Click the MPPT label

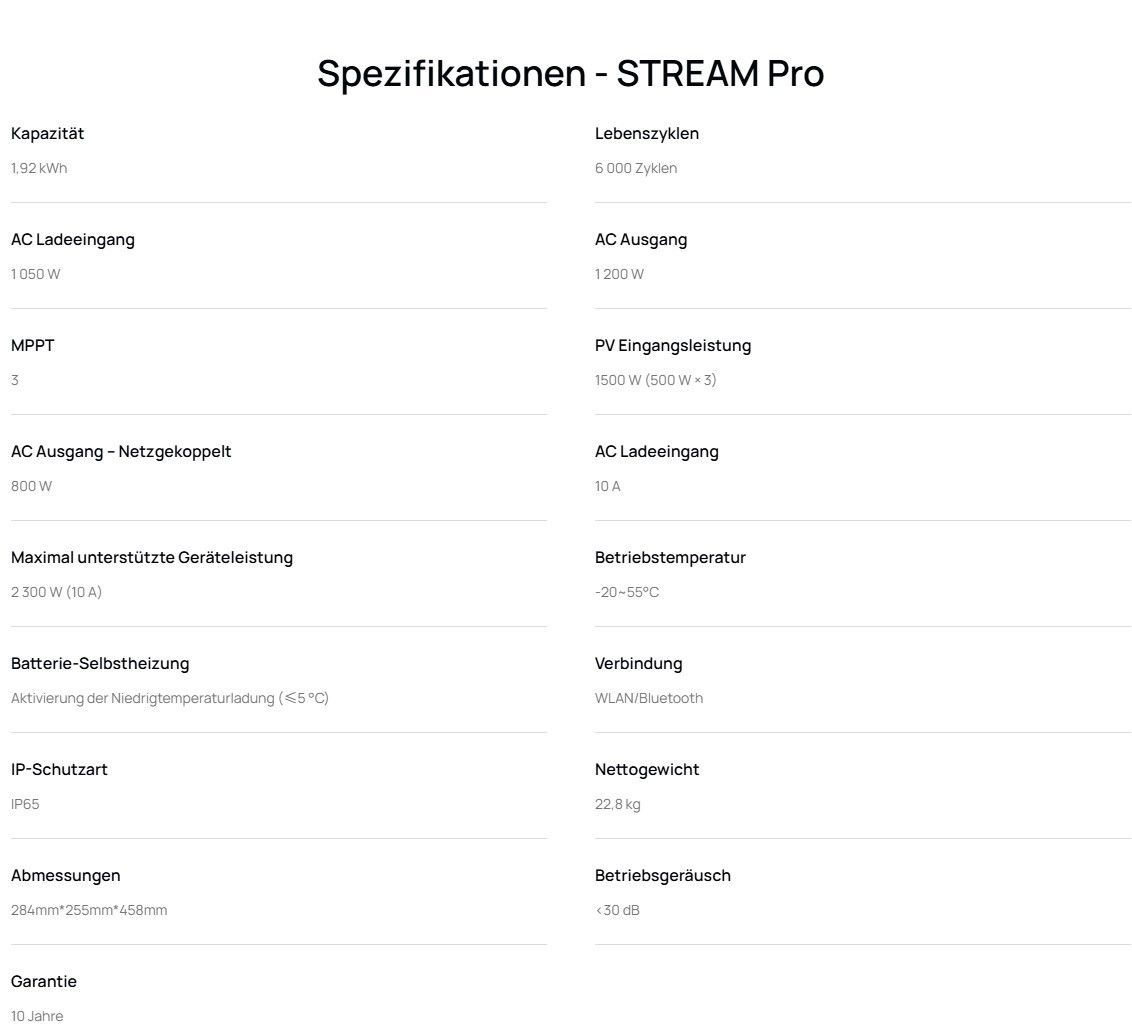point(33,345)
